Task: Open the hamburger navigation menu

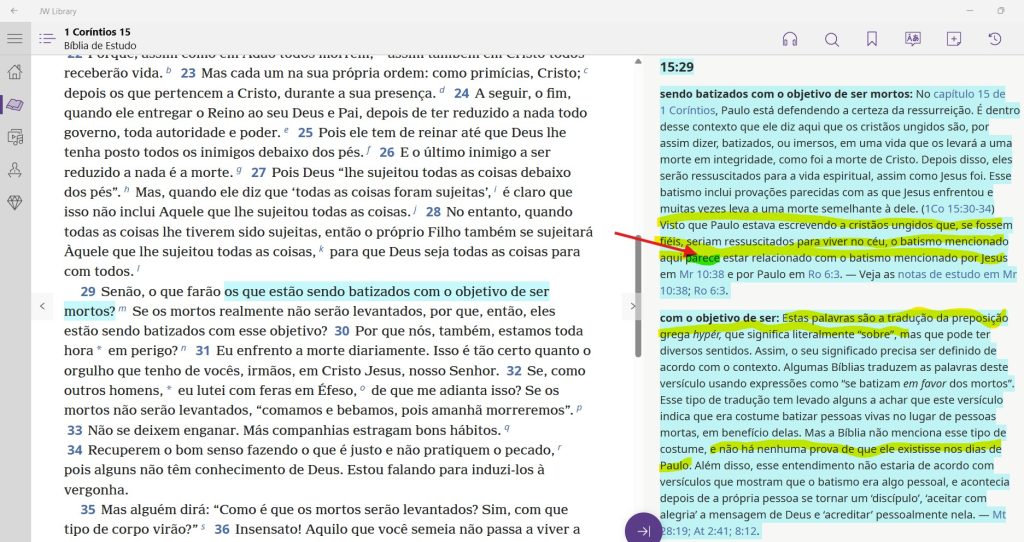Action: [14, 39]
